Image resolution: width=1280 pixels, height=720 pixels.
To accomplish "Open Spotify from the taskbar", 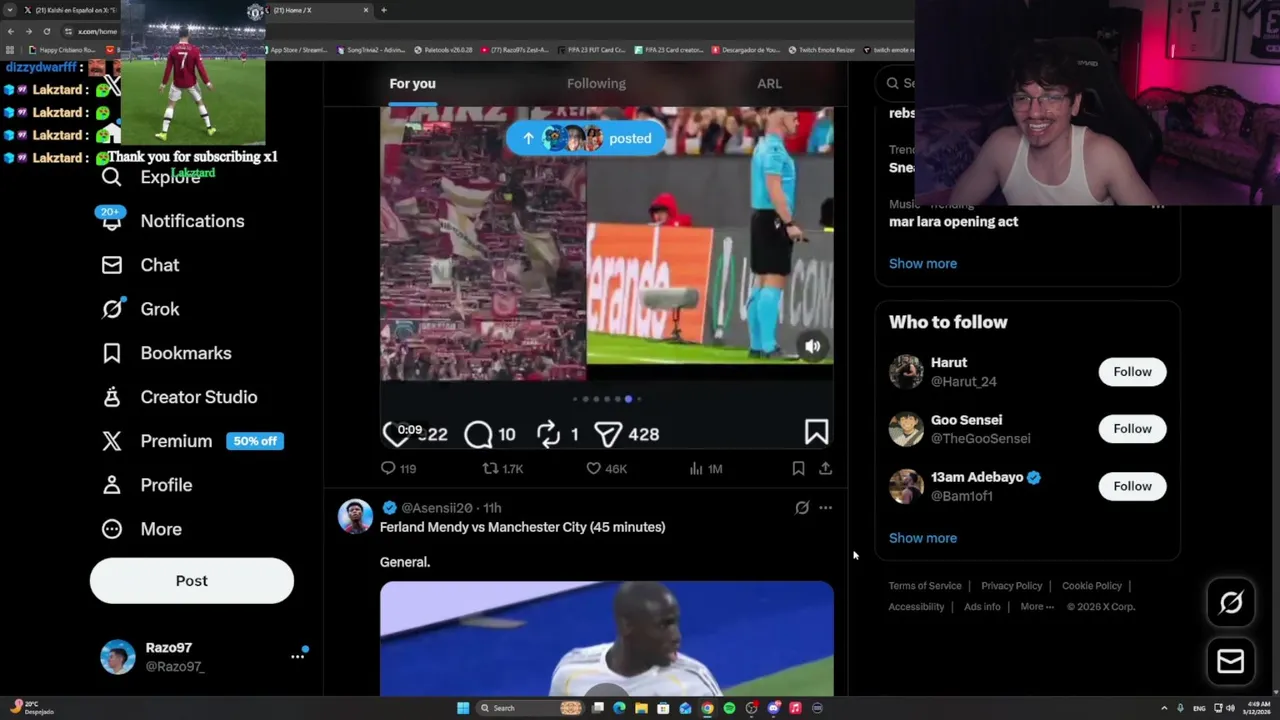I will coord(729,708).
